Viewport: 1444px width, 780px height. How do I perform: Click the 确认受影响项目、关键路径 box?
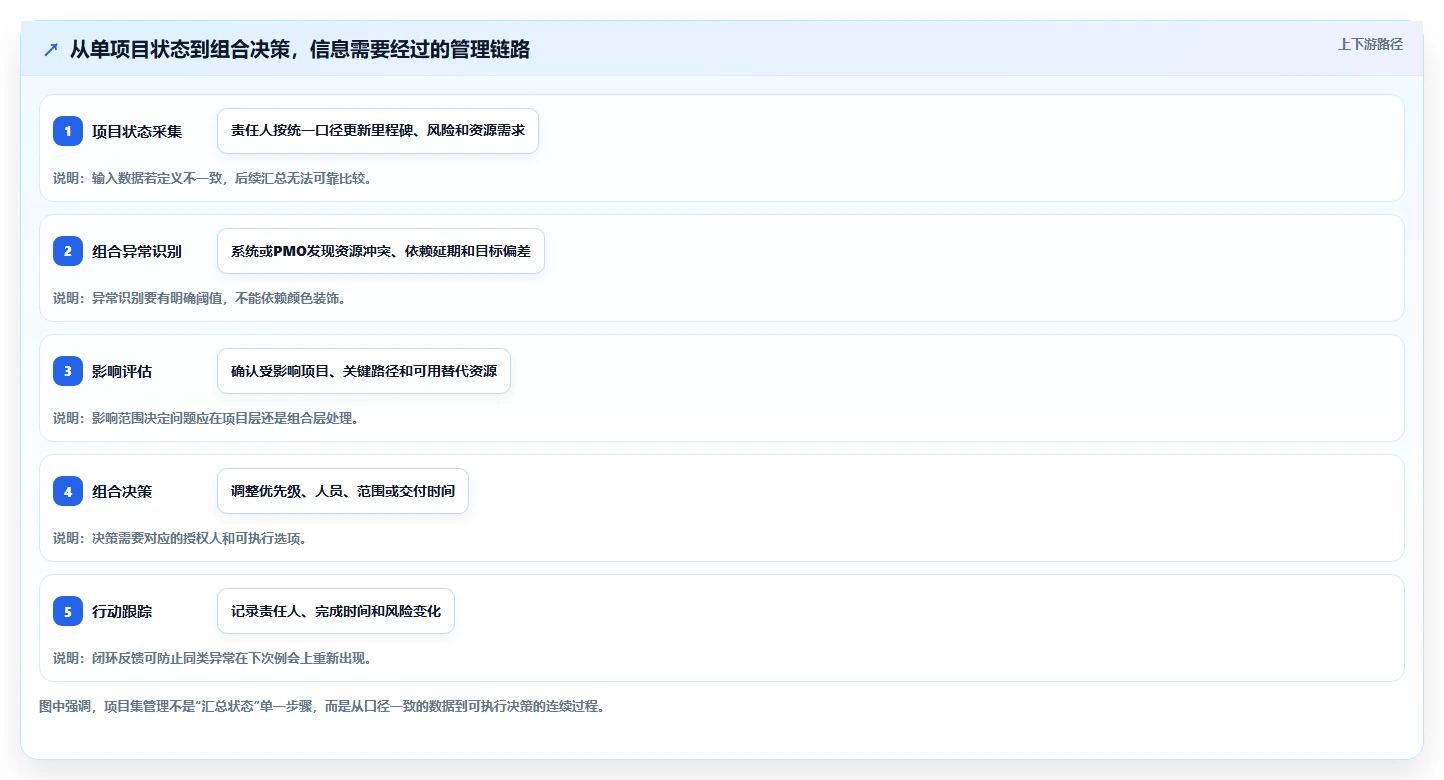364,371
